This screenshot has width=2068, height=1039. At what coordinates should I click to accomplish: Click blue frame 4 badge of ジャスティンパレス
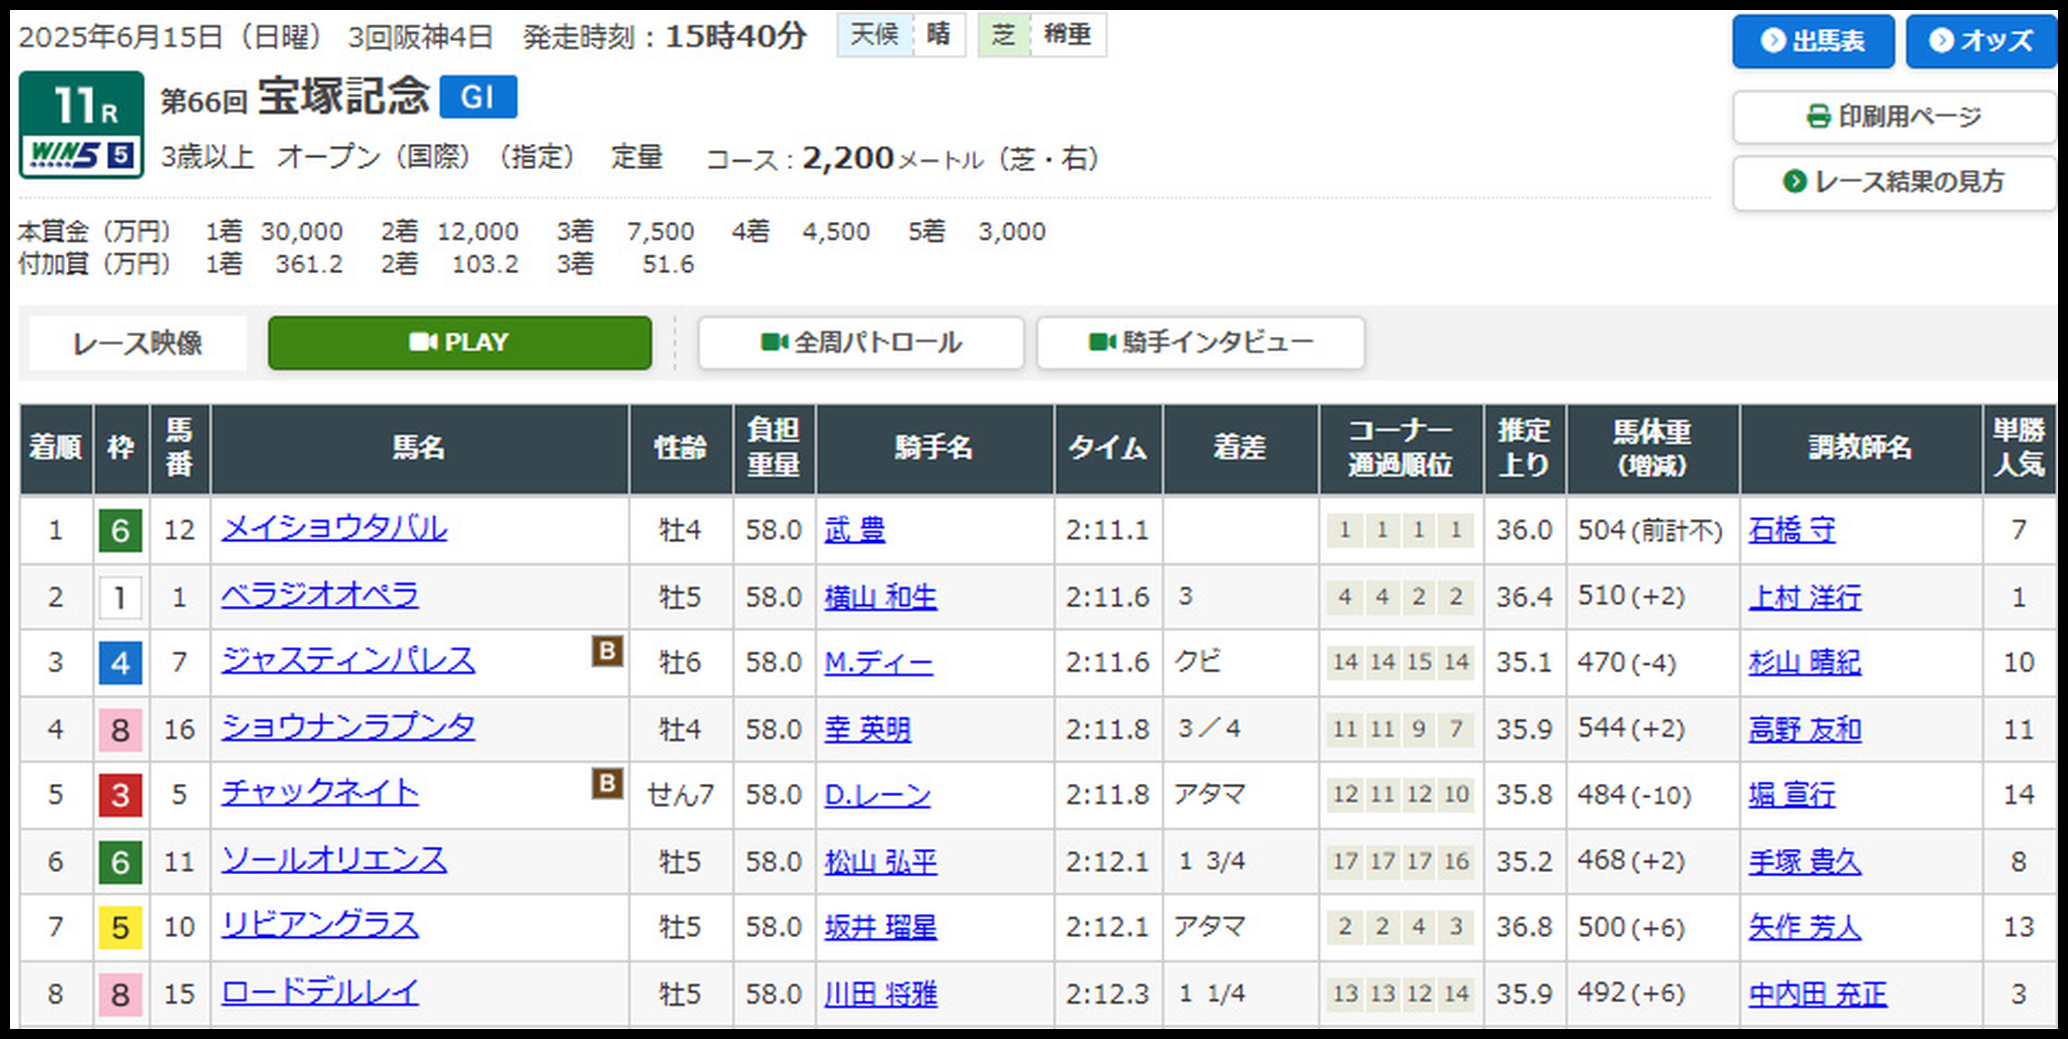[x=120, y=663]
